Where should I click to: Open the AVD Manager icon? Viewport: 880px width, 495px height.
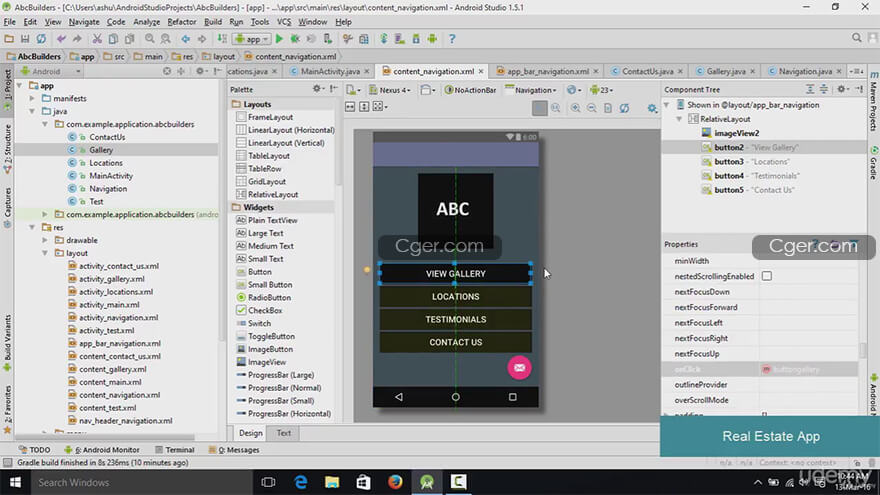pyautogui.click(x=400, y=39)
